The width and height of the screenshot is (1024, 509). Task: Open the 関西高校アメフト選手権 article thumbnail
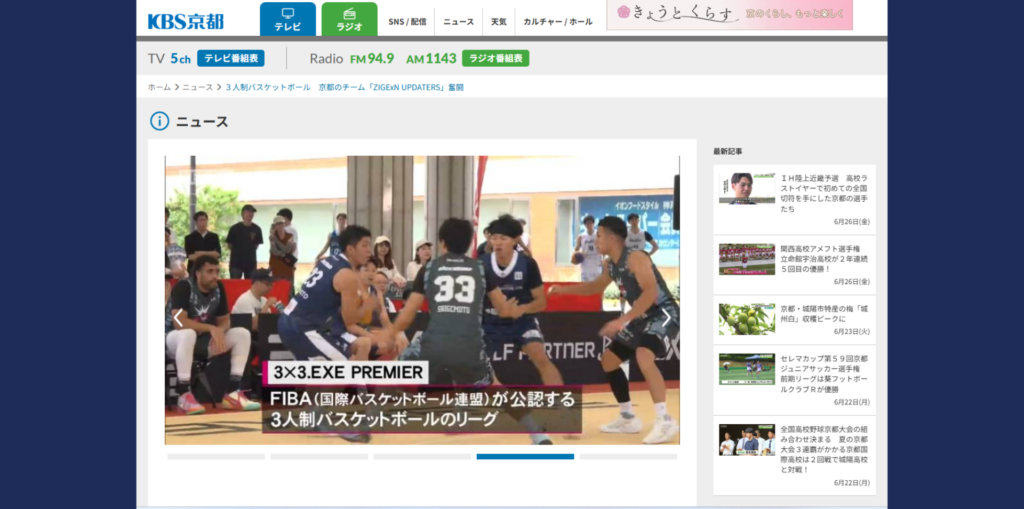747,259
